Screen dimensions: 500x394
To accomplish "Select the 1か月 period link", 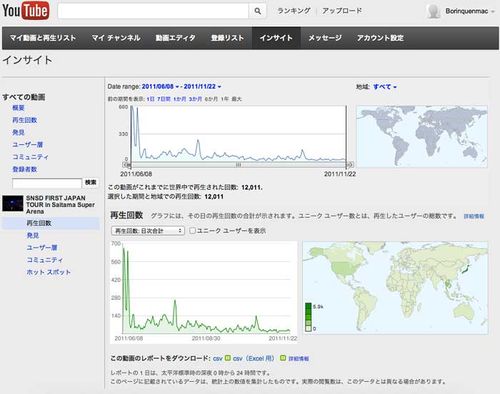I will pyautogui.click(x=180, y=99).
